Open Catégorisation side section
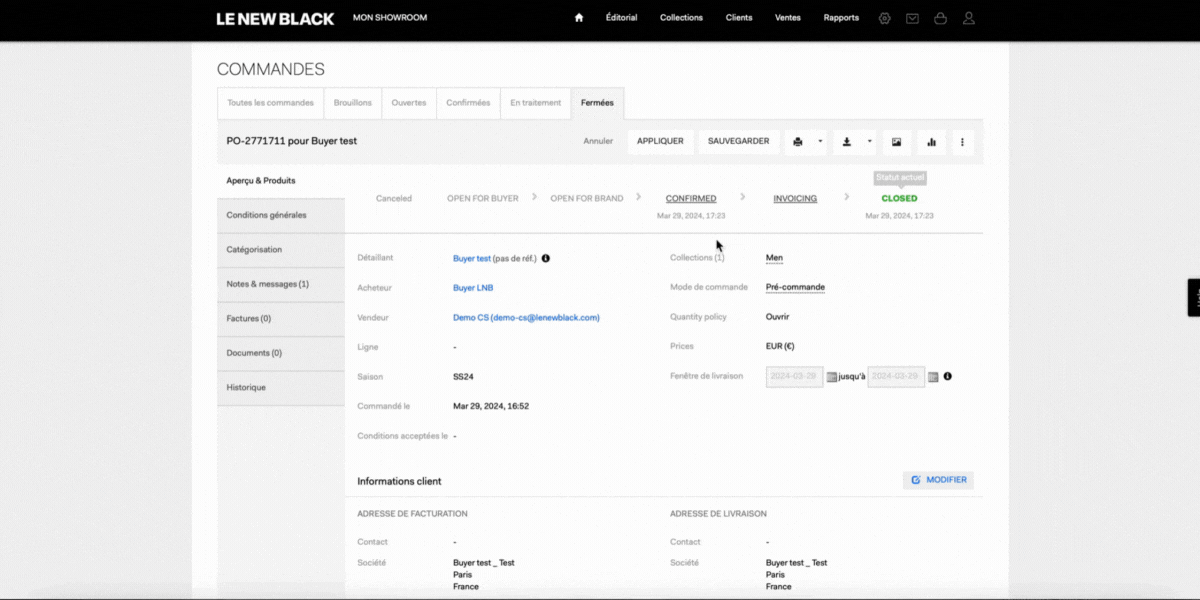The width and height of the screenshot is (1200, 600). pyautogui.click(x=281, y=250)
